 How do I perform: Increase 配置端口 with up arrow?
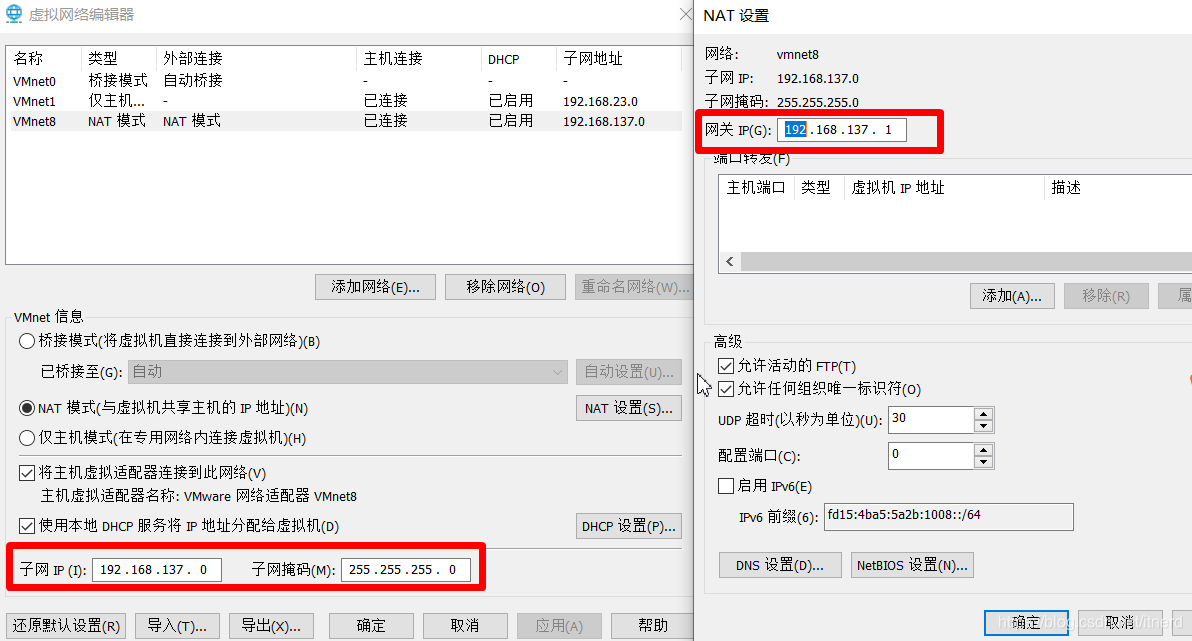click(984, 449)
